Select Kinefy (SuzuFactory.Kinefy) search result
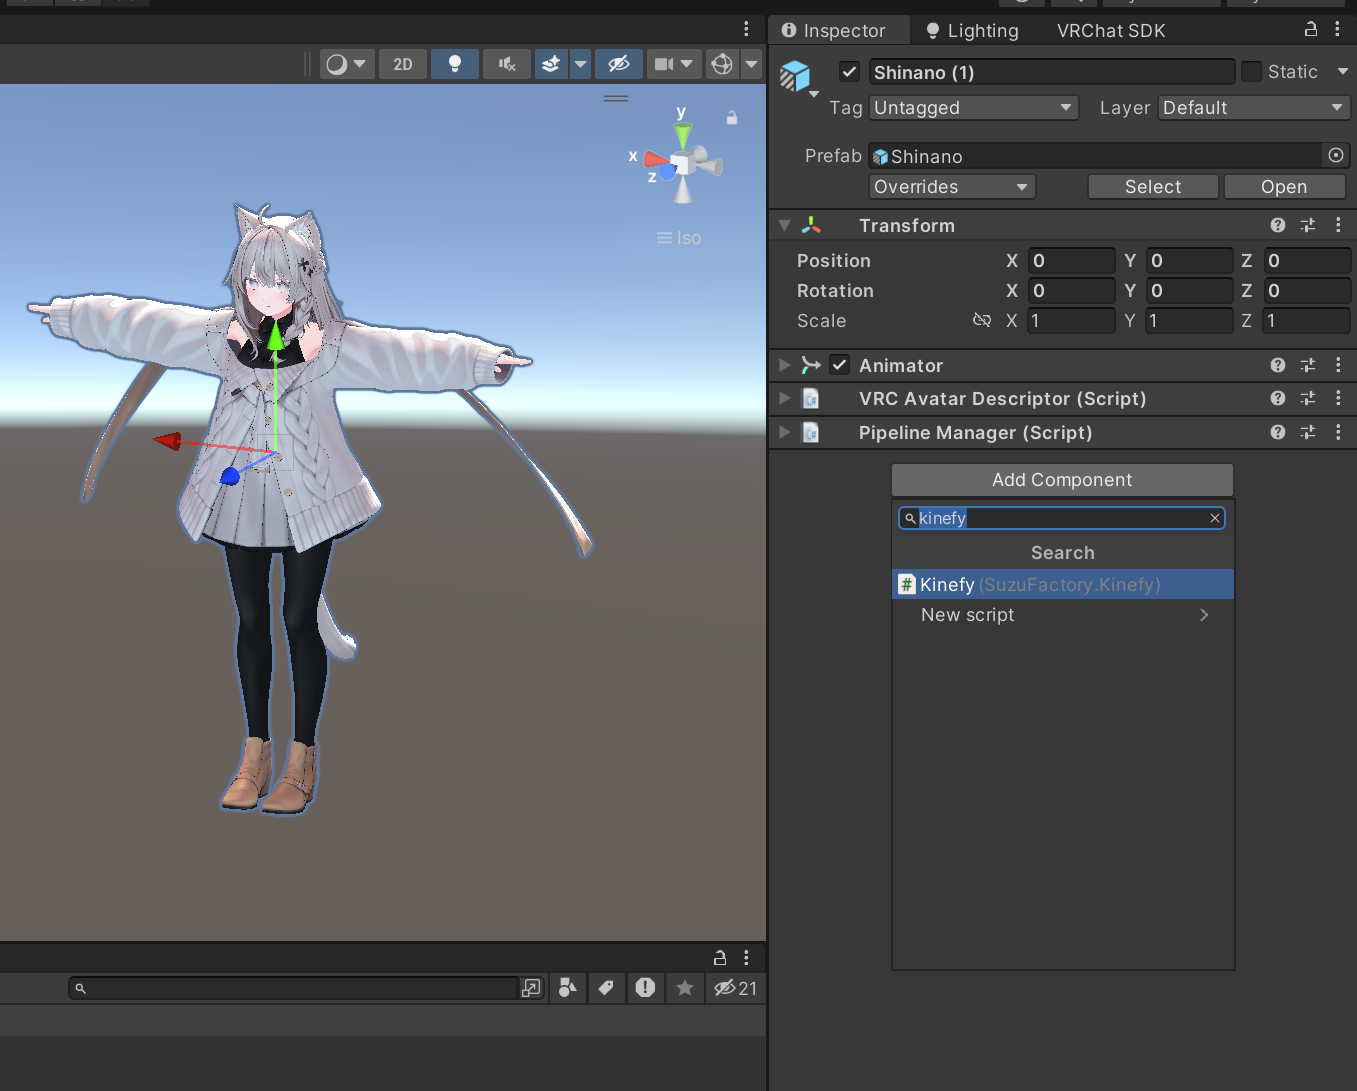This screenshot has height=1091, width=1357. point(1062,584)
